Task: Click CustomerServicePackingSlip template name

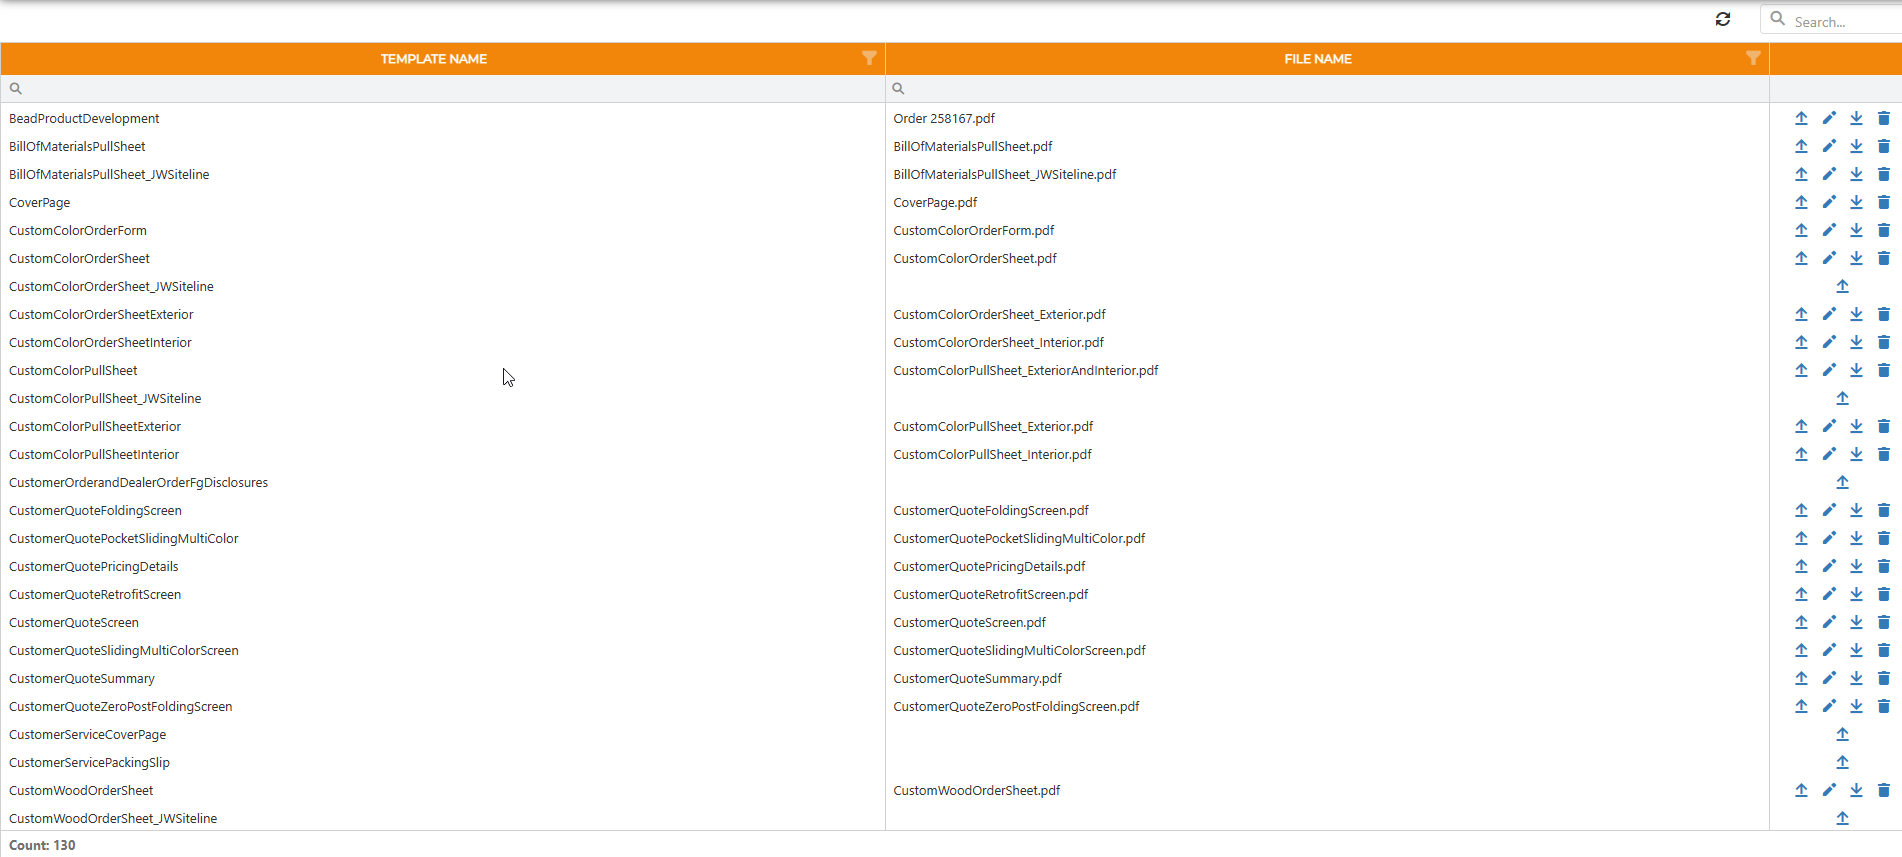Action: 89,763
